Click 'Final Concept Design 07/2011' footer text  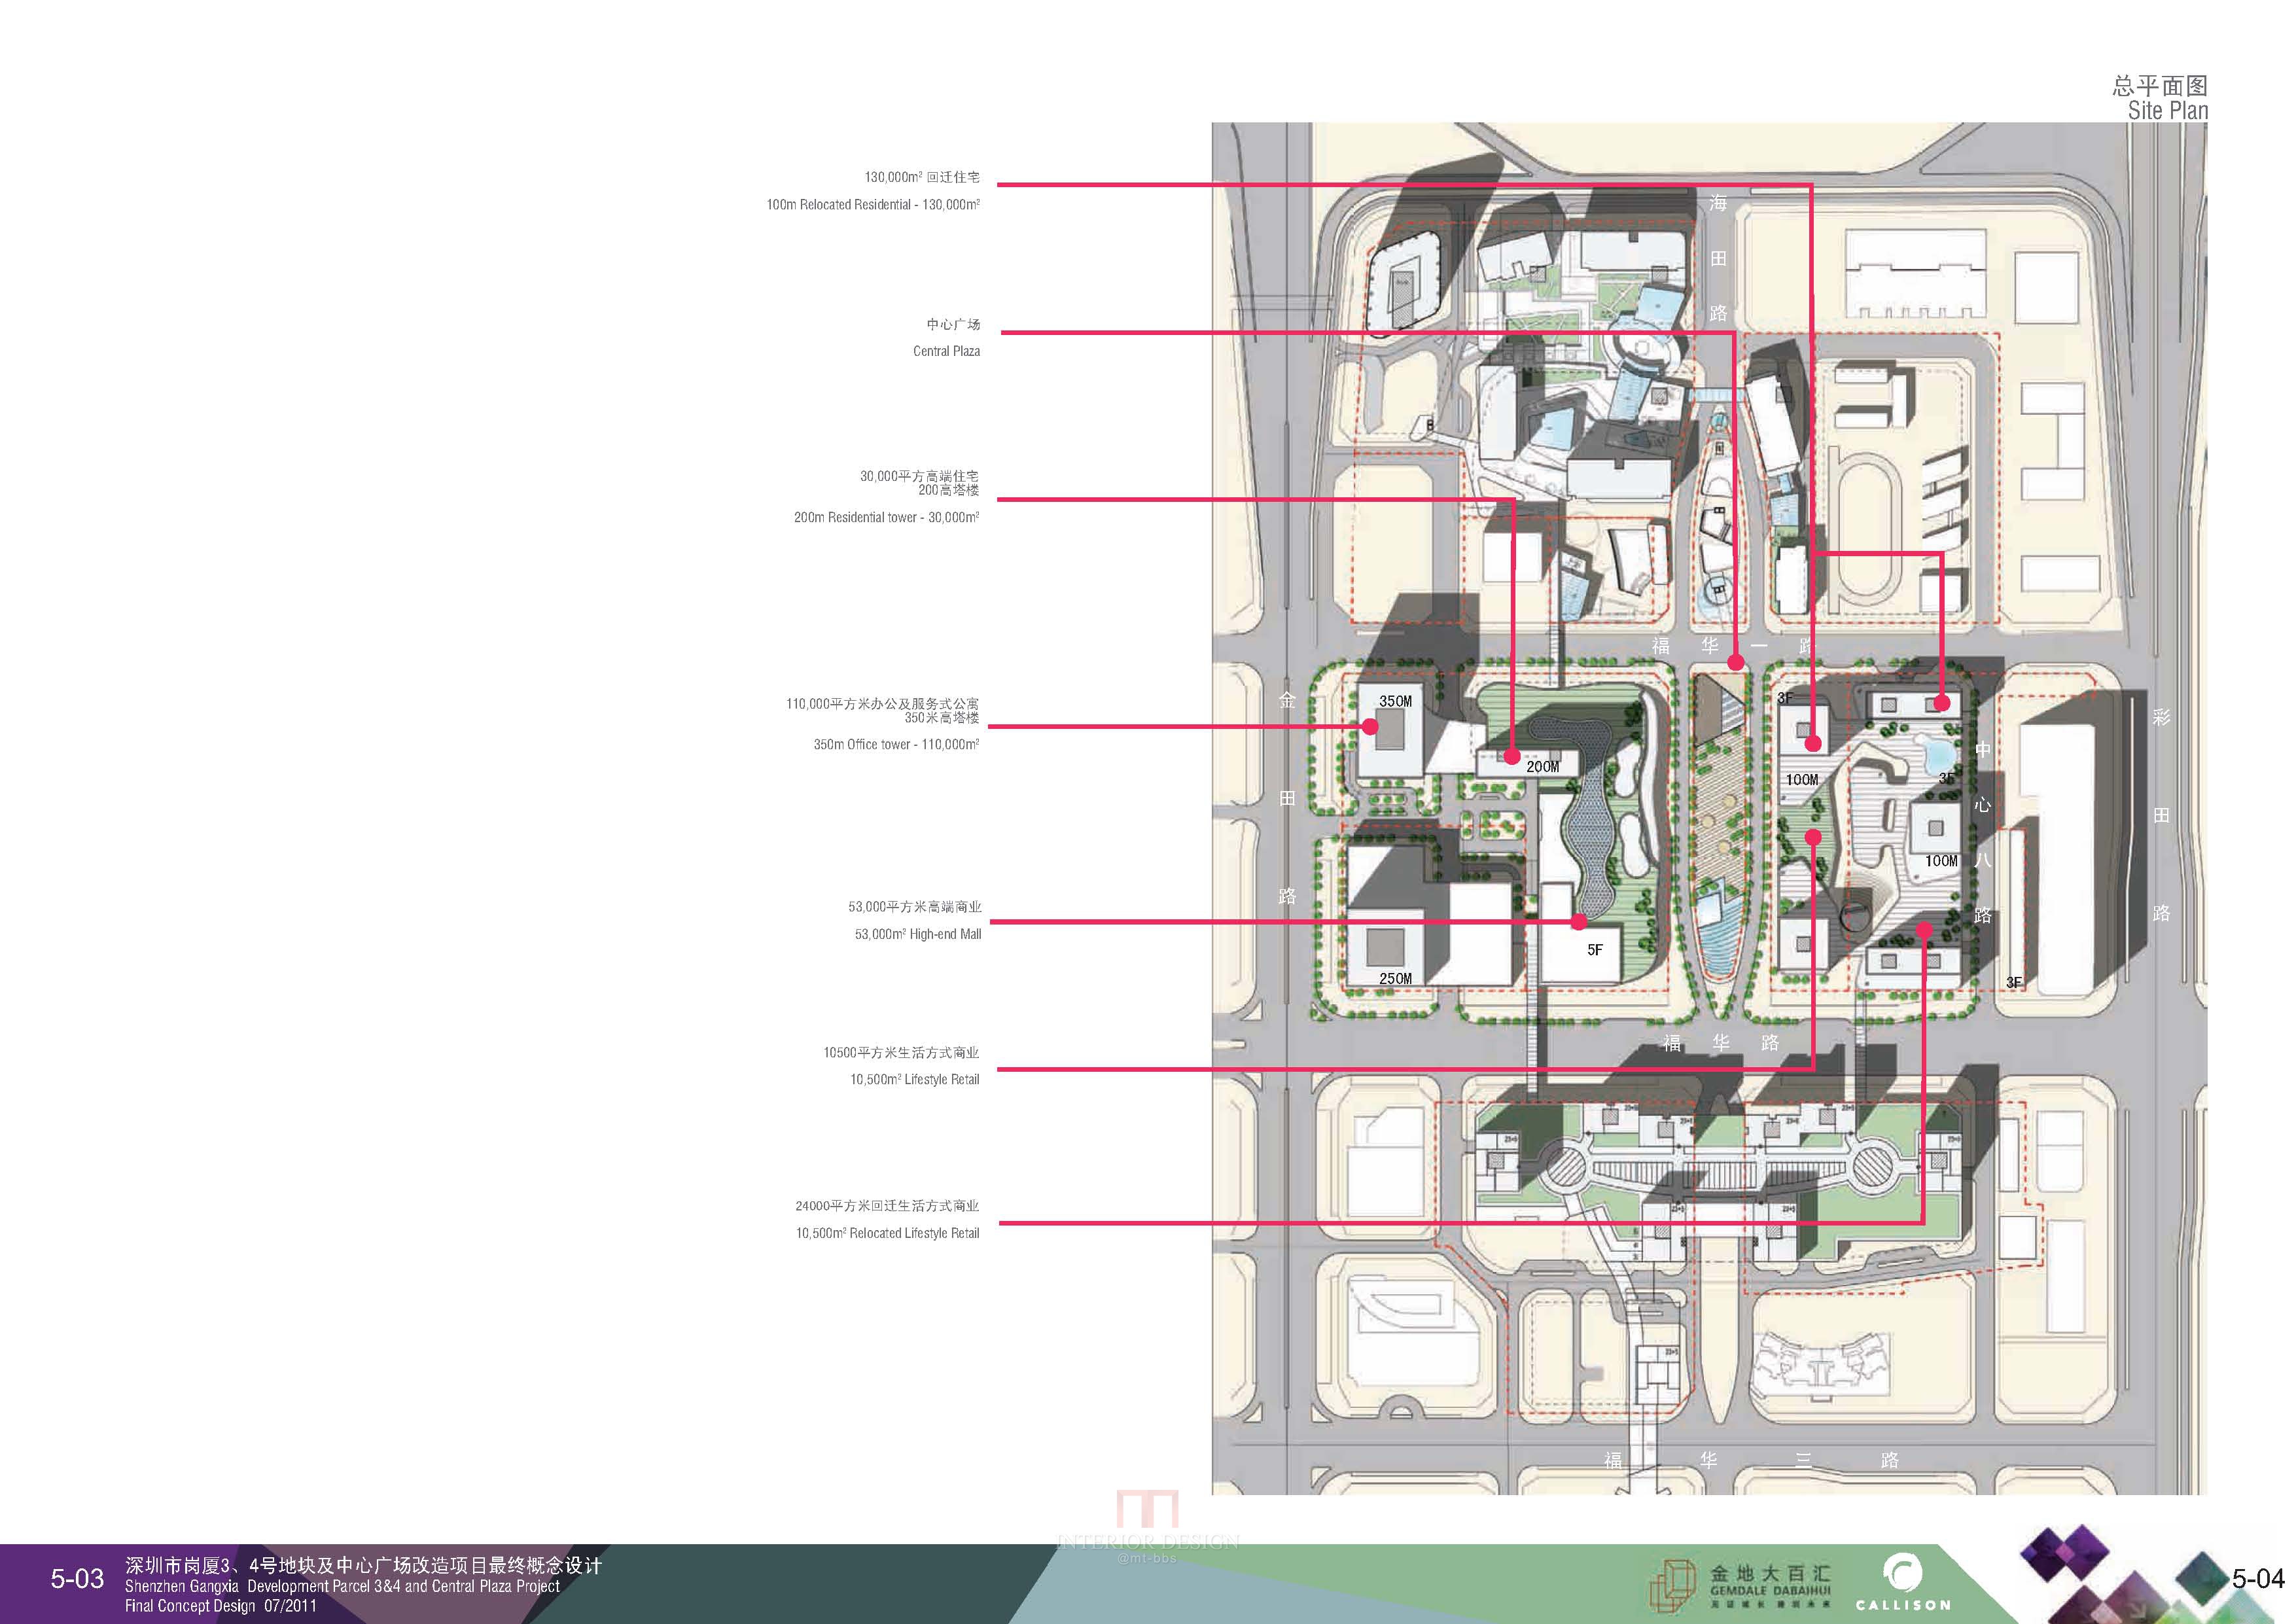click(x=220, y=1607)
